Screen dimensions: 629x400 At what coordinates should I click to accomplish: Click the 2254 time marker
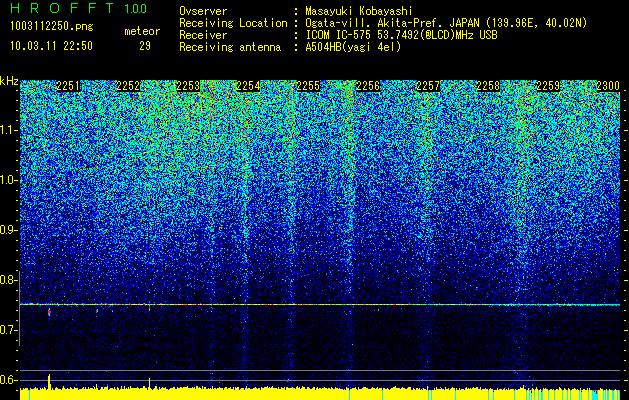(248, 86)
